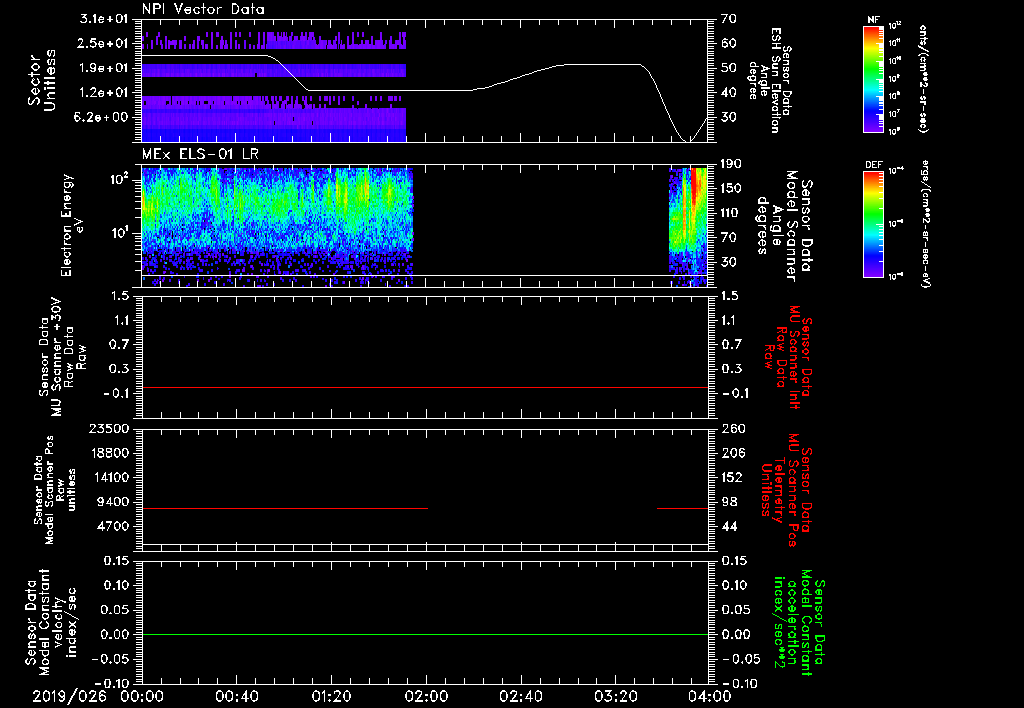Click the 00:40 time axis label
1024x708 pixels.
236,696
